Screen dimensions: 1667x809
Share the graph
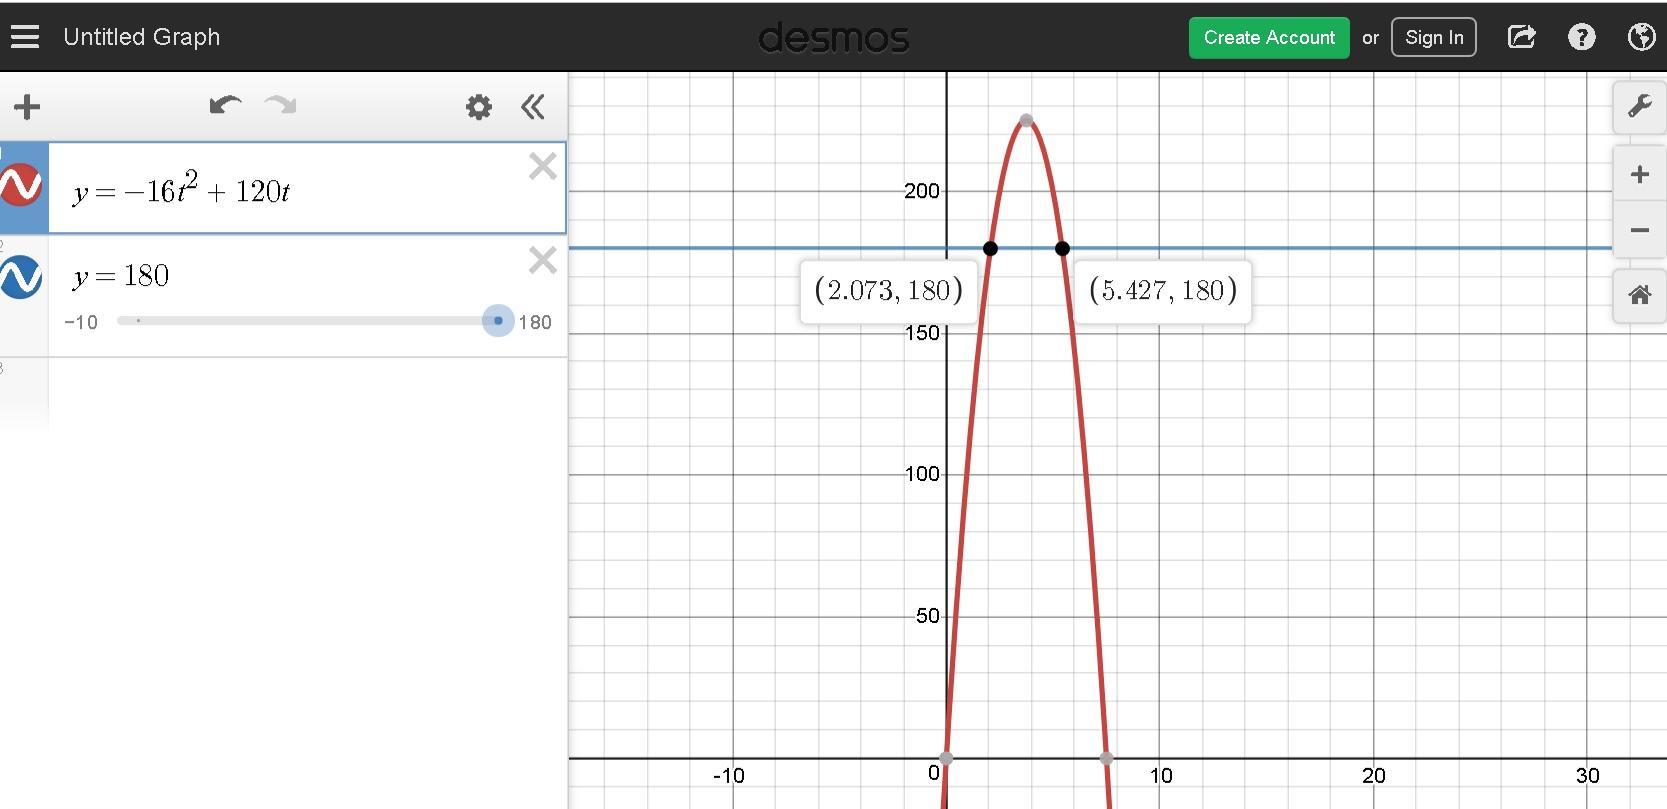coord(1521,37)
